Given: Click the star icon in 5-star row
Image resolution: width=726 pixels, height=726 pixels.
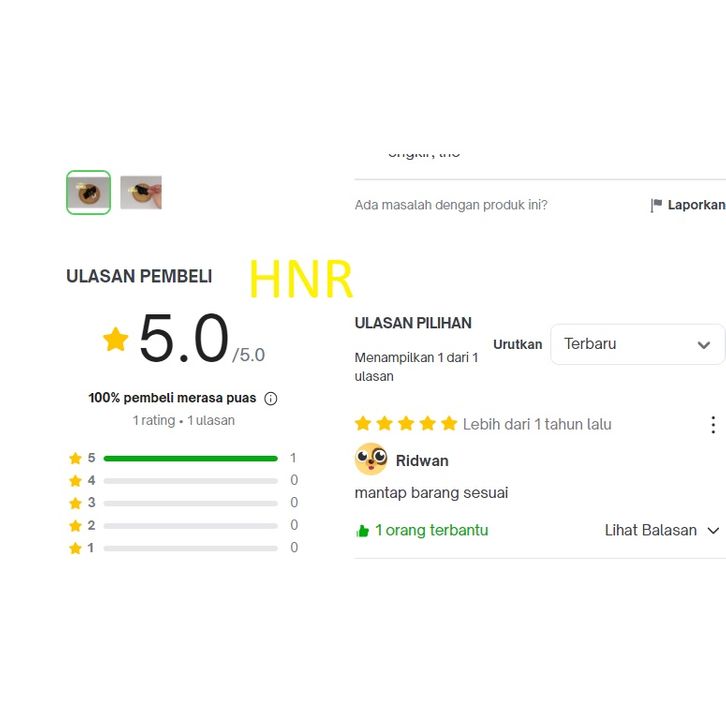Looking at the screenshot, I should (x=75, y=458).
